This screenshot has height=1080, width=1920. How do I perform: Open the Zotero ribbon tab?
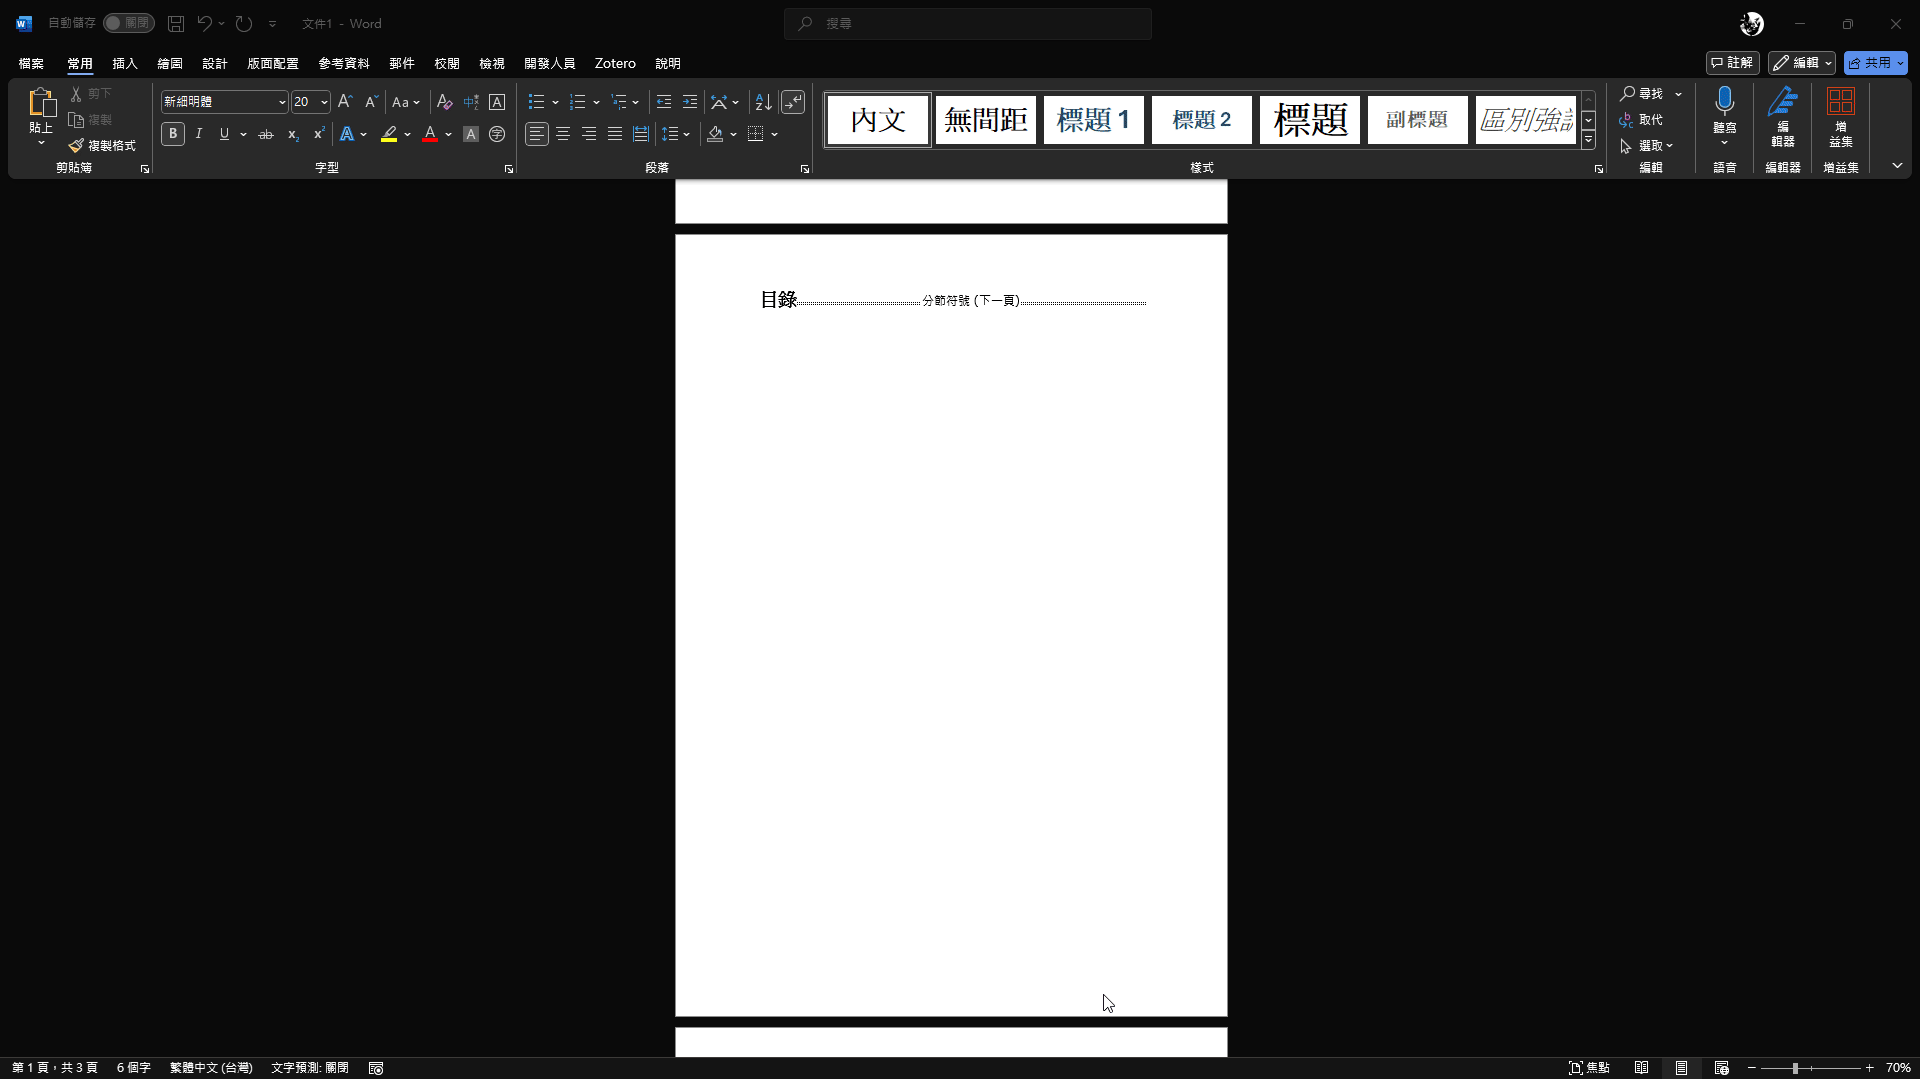coord(615,63)
